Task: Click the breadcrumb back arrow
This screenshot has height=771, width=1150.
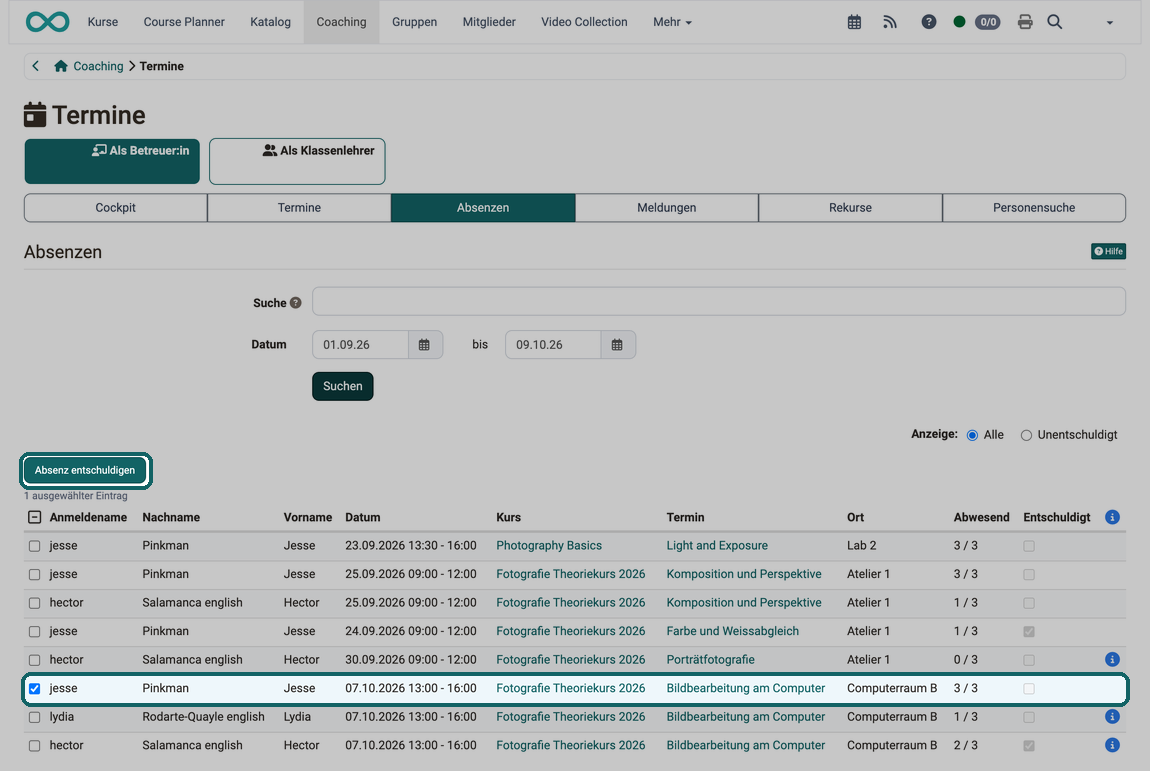Action: tap(35, 66)
